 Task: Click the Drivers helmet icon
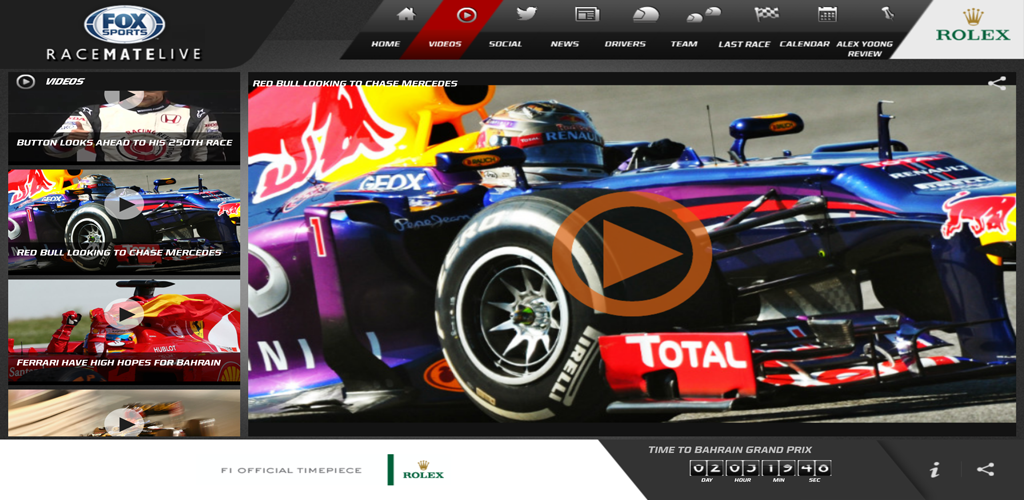646,14
